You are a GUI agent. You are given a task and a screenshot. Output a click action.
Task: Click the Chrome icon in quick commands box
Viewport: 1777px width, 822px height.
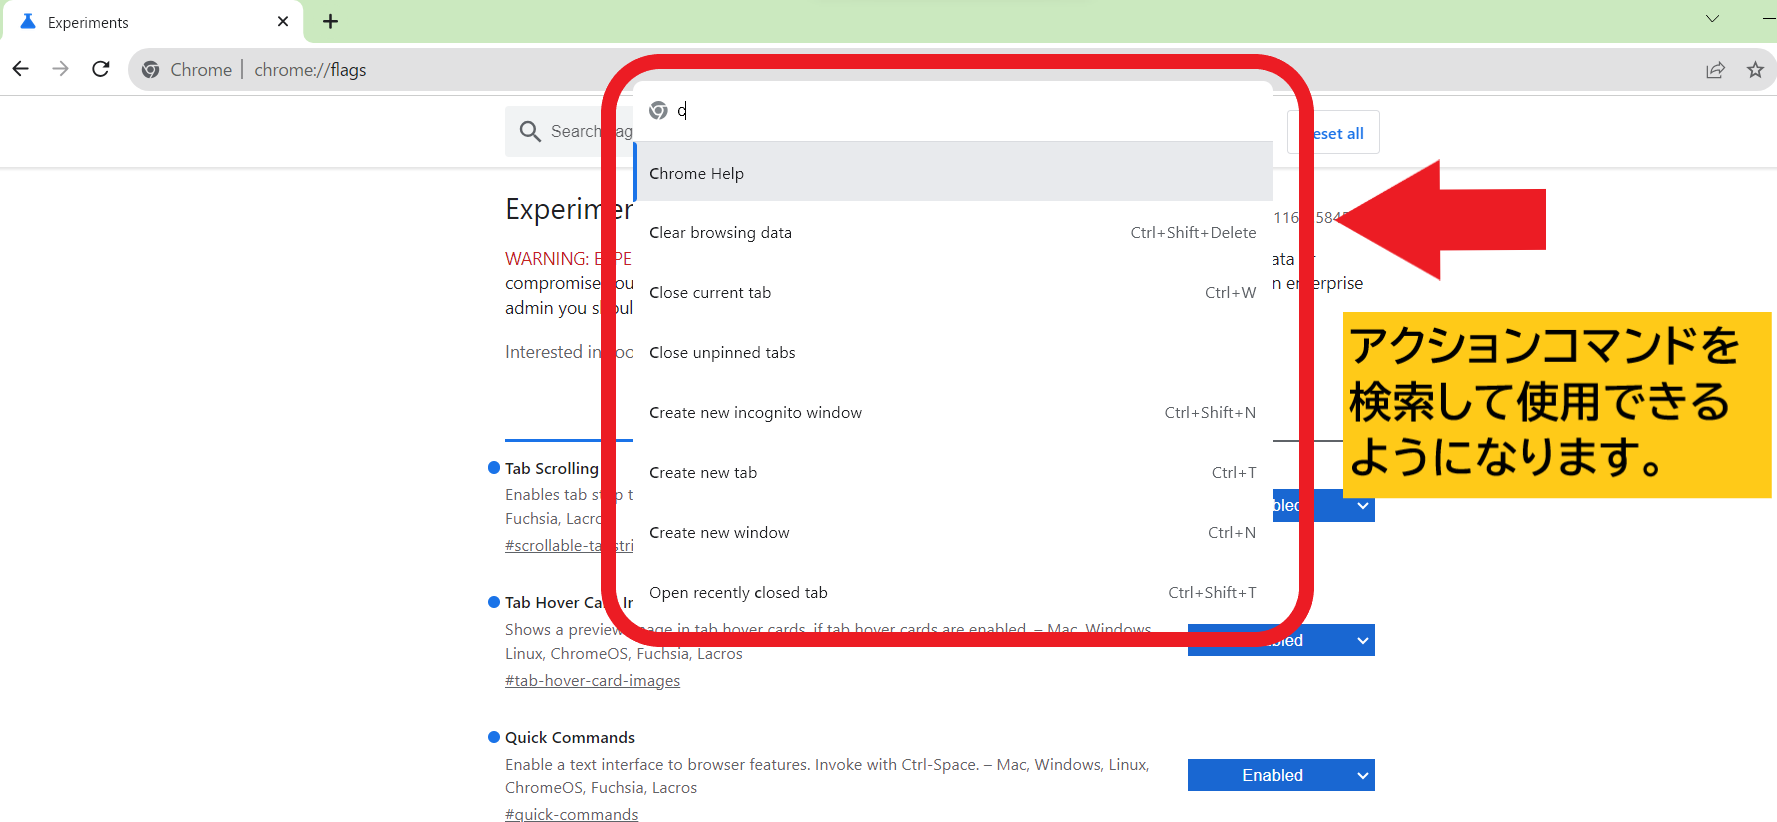pyautogui.click(x=658, y=110)
